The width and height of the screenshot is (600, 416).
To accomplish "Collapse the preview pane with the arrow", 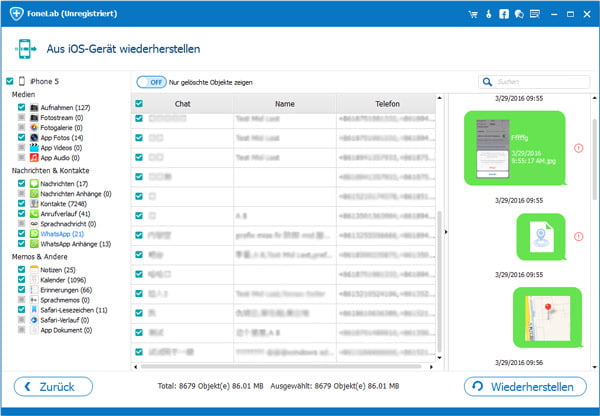I will click(445, 231).
